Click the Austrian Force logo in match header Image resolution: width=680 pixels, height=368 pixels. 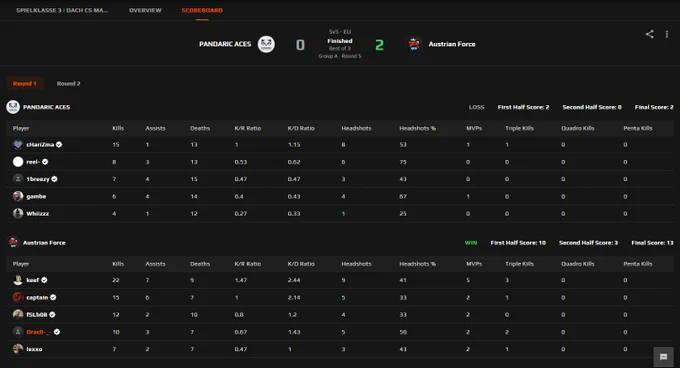(414, 44)
